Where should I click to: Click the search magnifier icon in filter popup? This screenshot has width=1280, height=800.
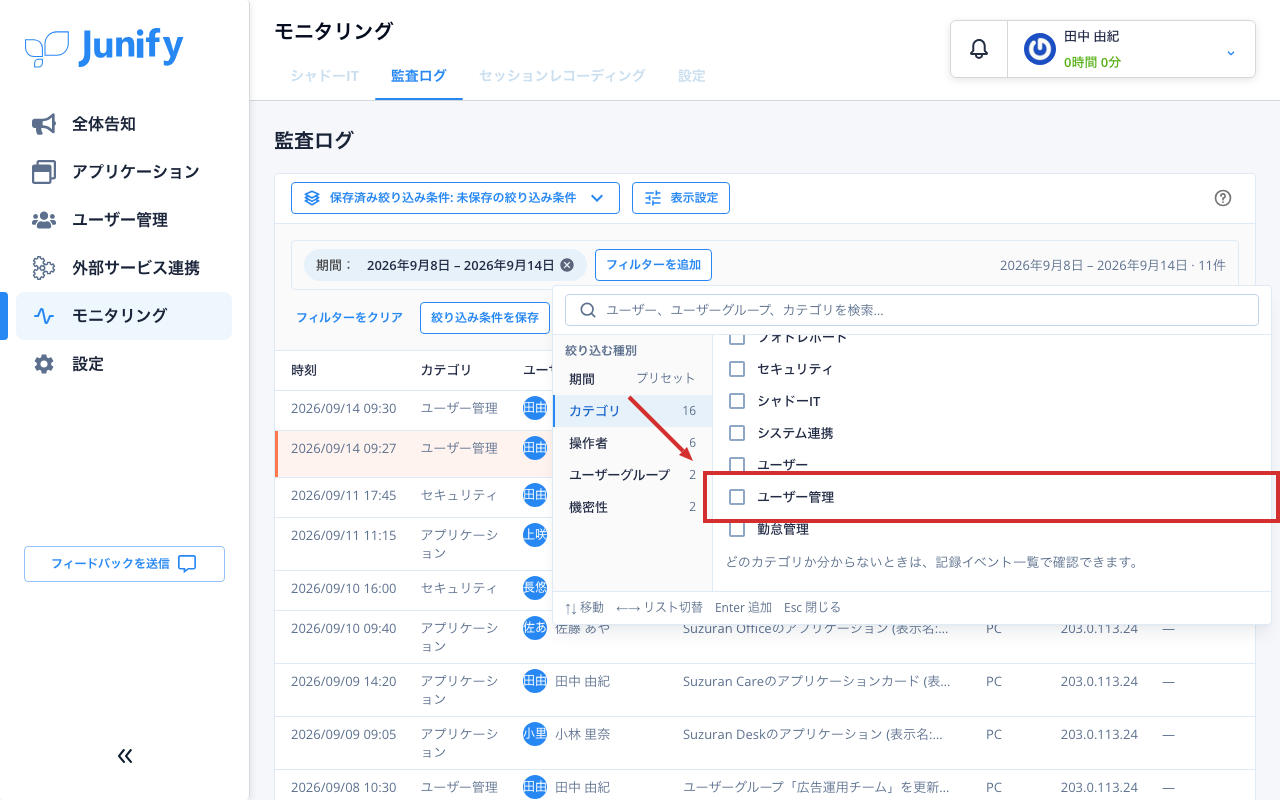(588, 310)
